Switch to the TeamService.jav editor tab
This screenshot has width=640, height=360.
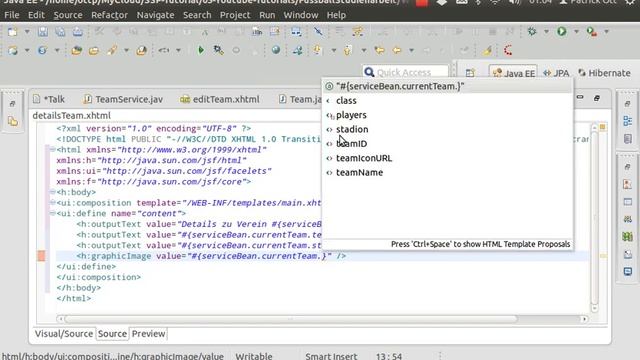point(123,99)
